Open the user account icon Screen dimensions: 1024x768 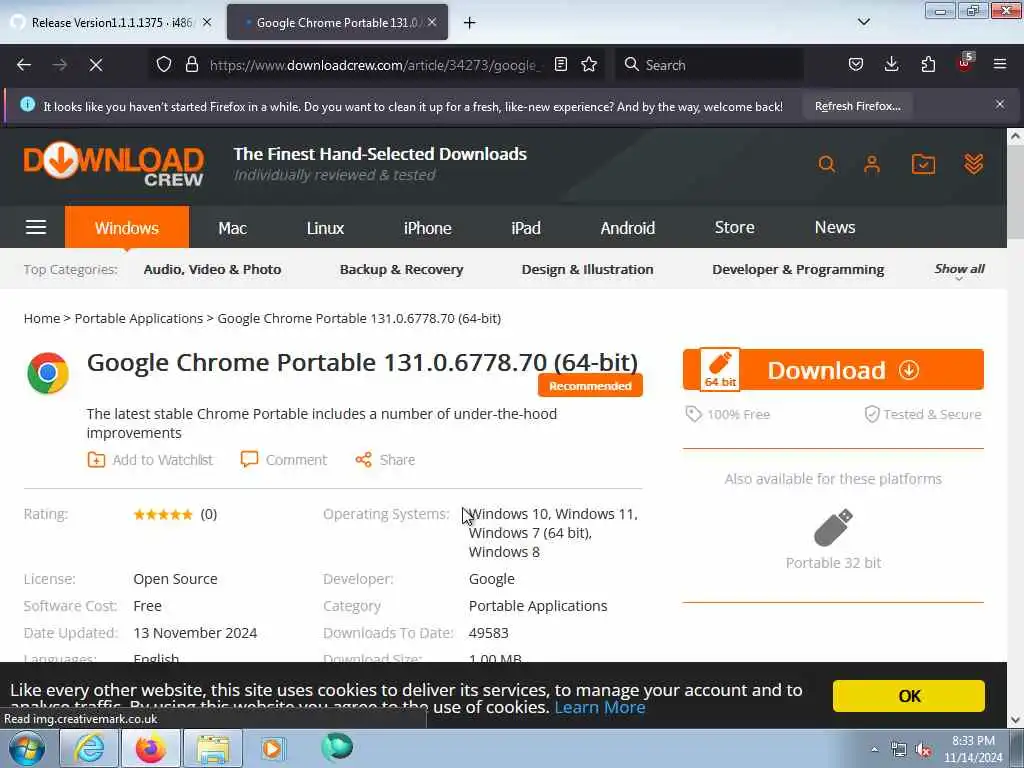pos(872,164)
